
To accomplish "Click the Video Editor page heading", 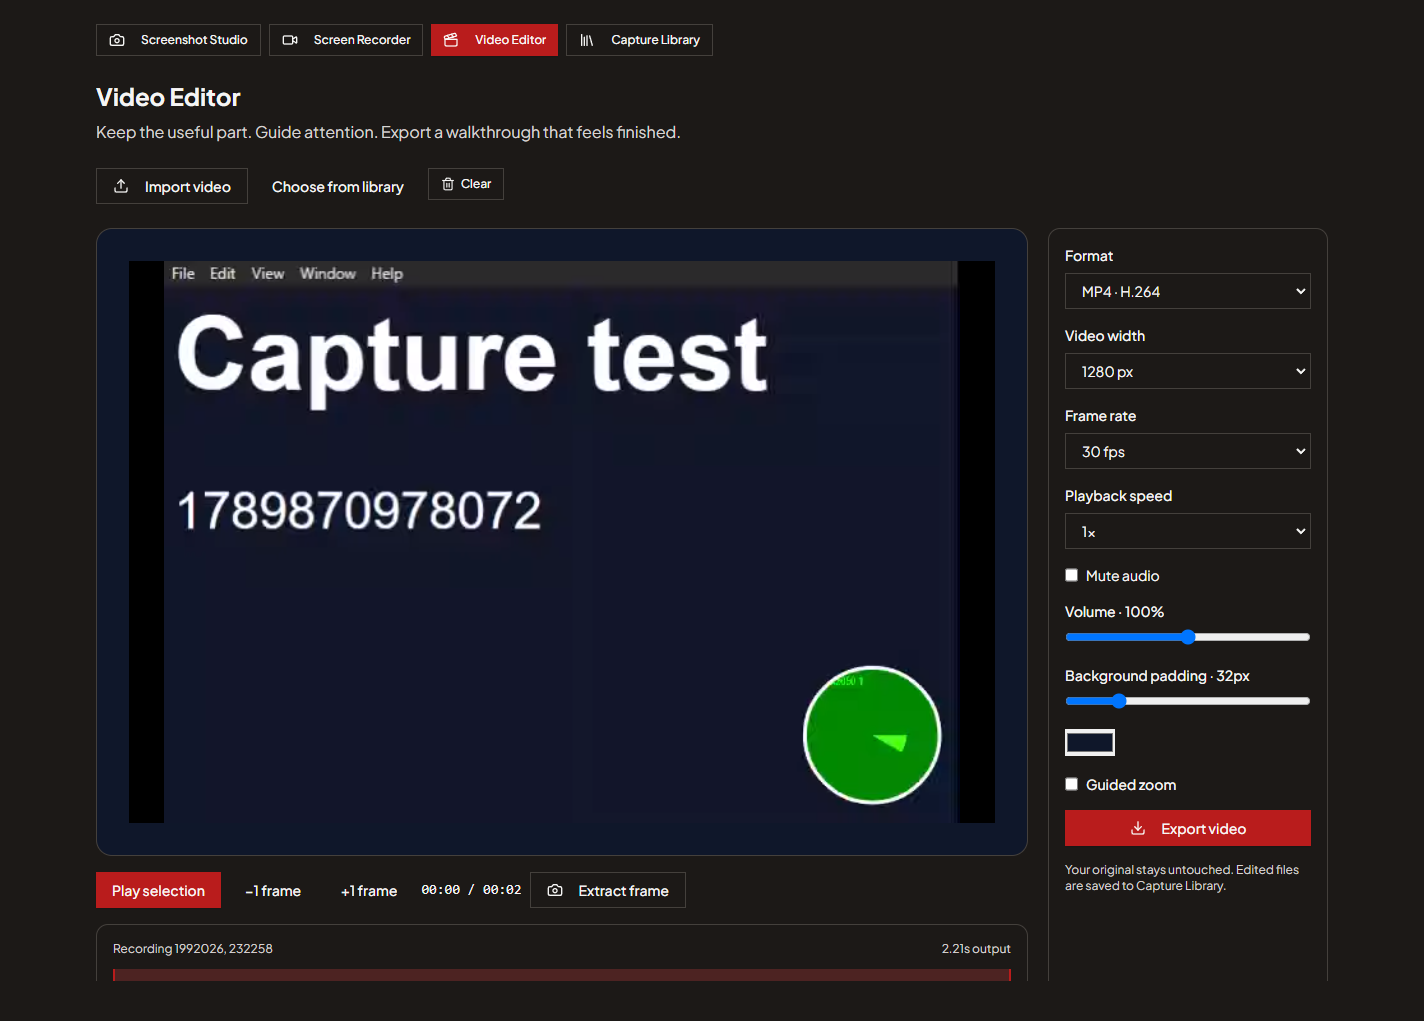I will pyautogui.click(x=168, y=97).
